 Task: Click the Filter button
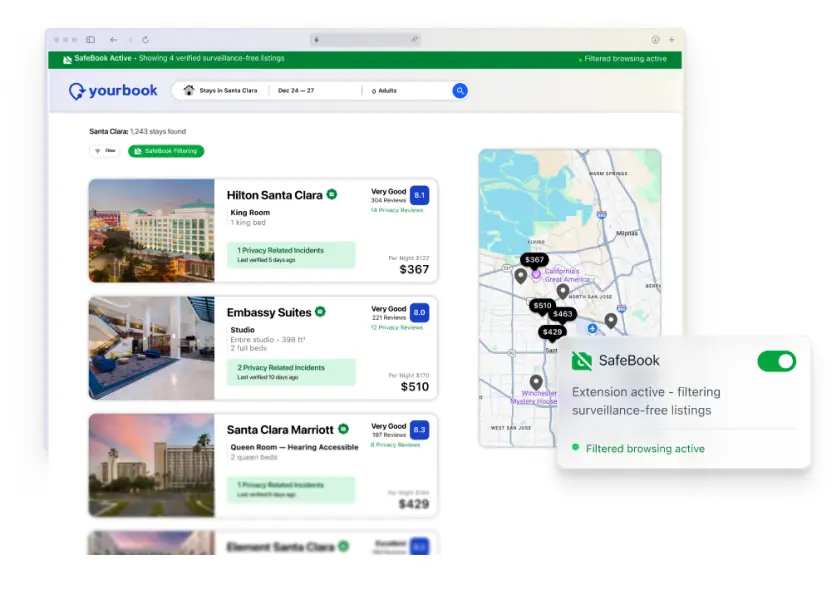point(105,151)
